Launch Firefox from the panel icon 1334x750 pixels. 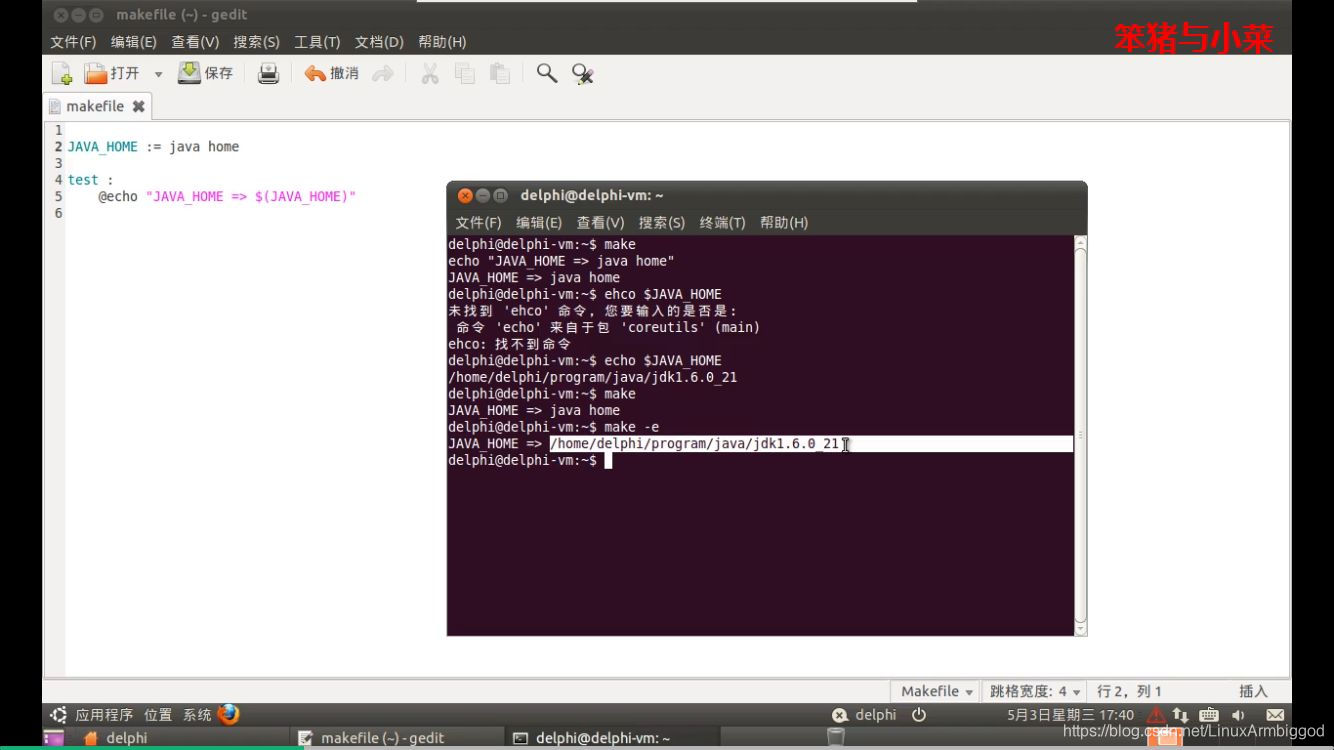point(229,714)
